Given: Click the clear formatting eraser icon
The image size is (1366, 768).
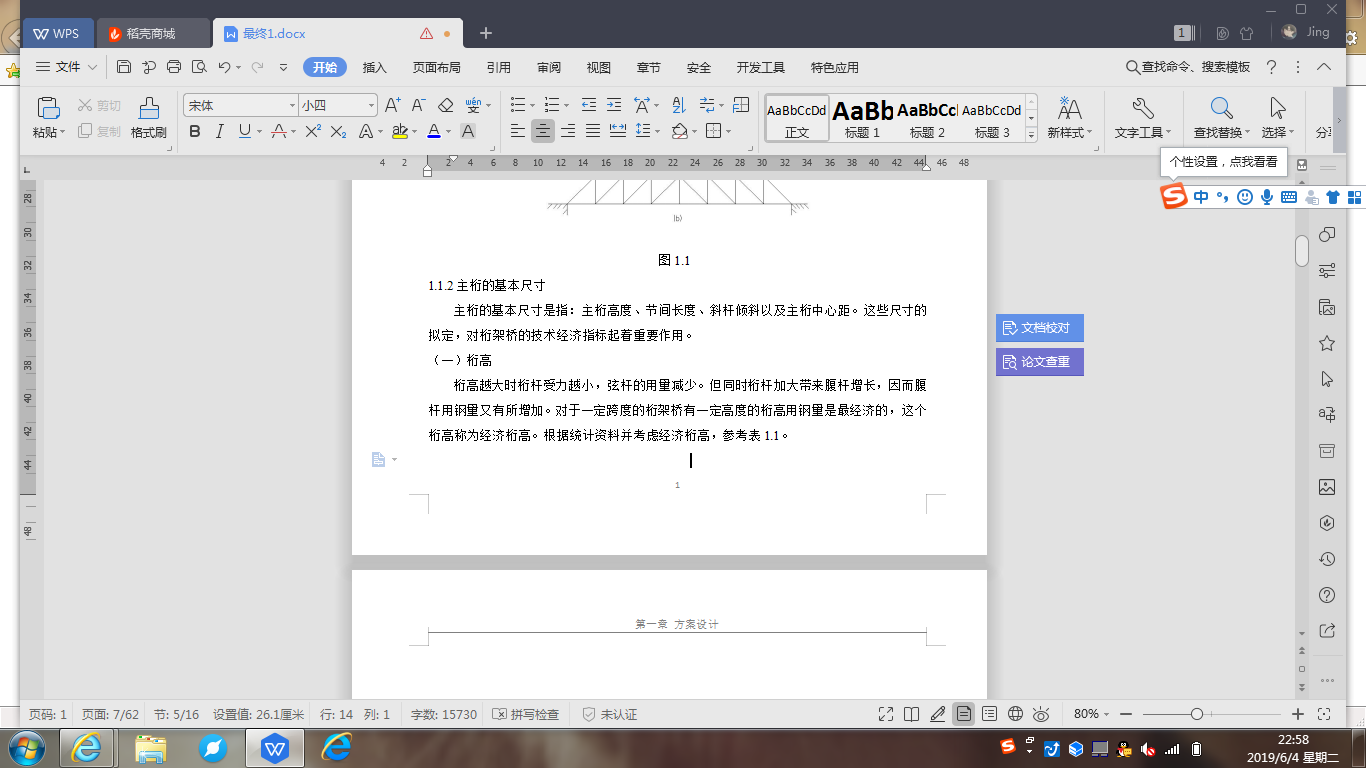Looking at the screenshot, I should [x=446, y=105].
